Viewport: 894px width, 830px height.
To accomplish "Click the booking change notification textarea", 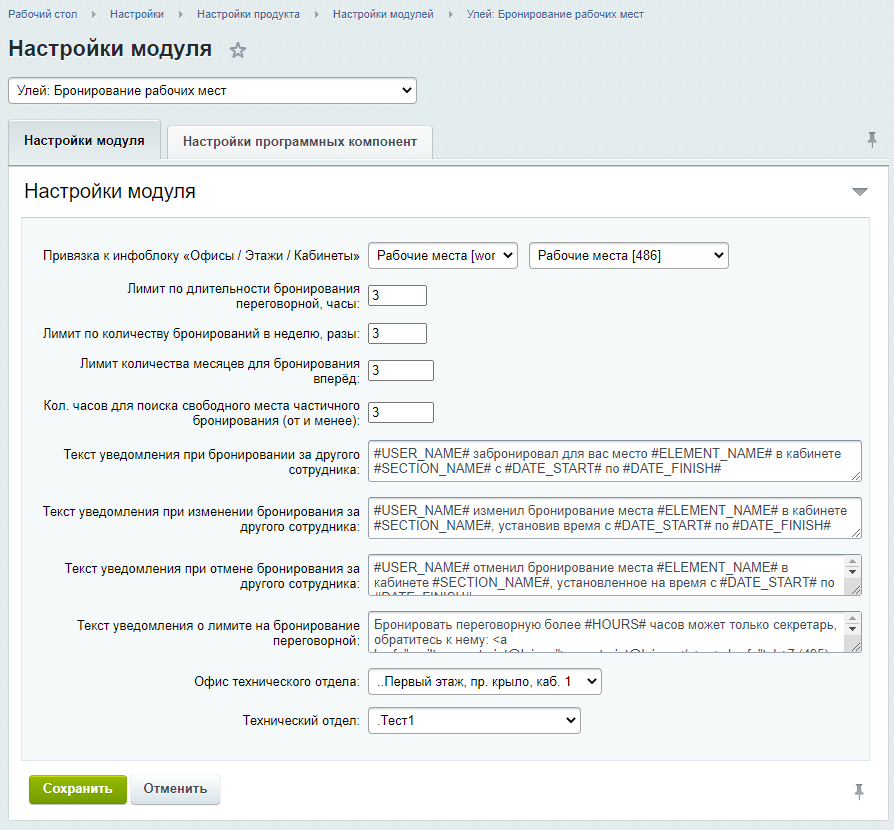I will [615, 518].
